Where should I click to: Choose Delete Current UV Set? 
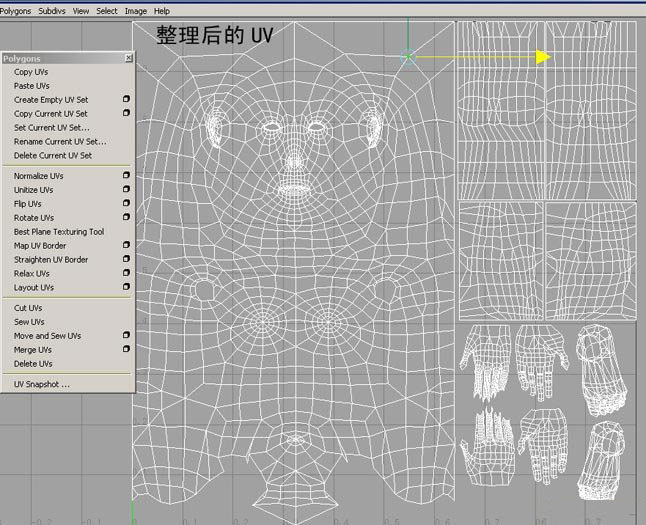pos(53,156)
